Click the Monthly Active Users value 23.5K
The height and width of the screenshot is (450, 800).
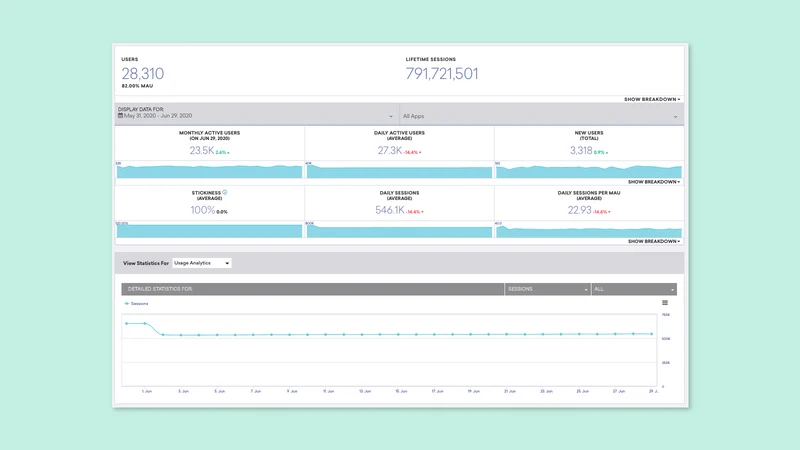click(x=202, y=151)
